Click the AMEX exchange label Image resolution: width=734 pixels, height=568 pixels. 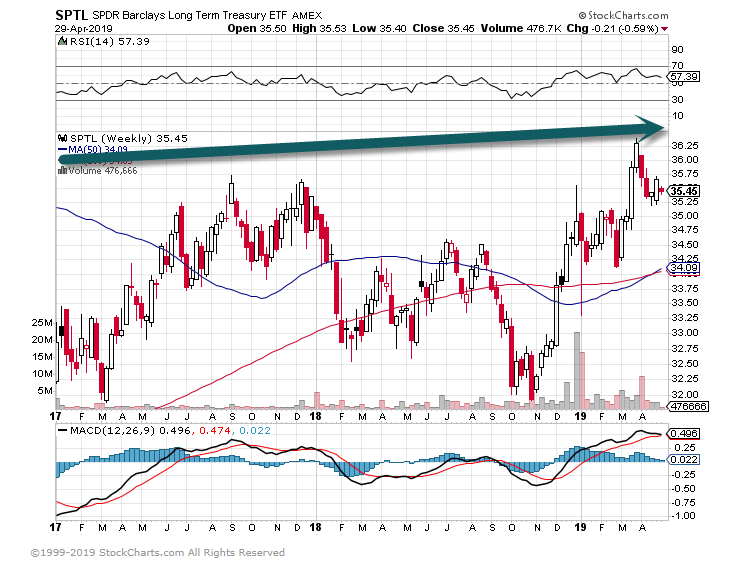coord(307,15)
